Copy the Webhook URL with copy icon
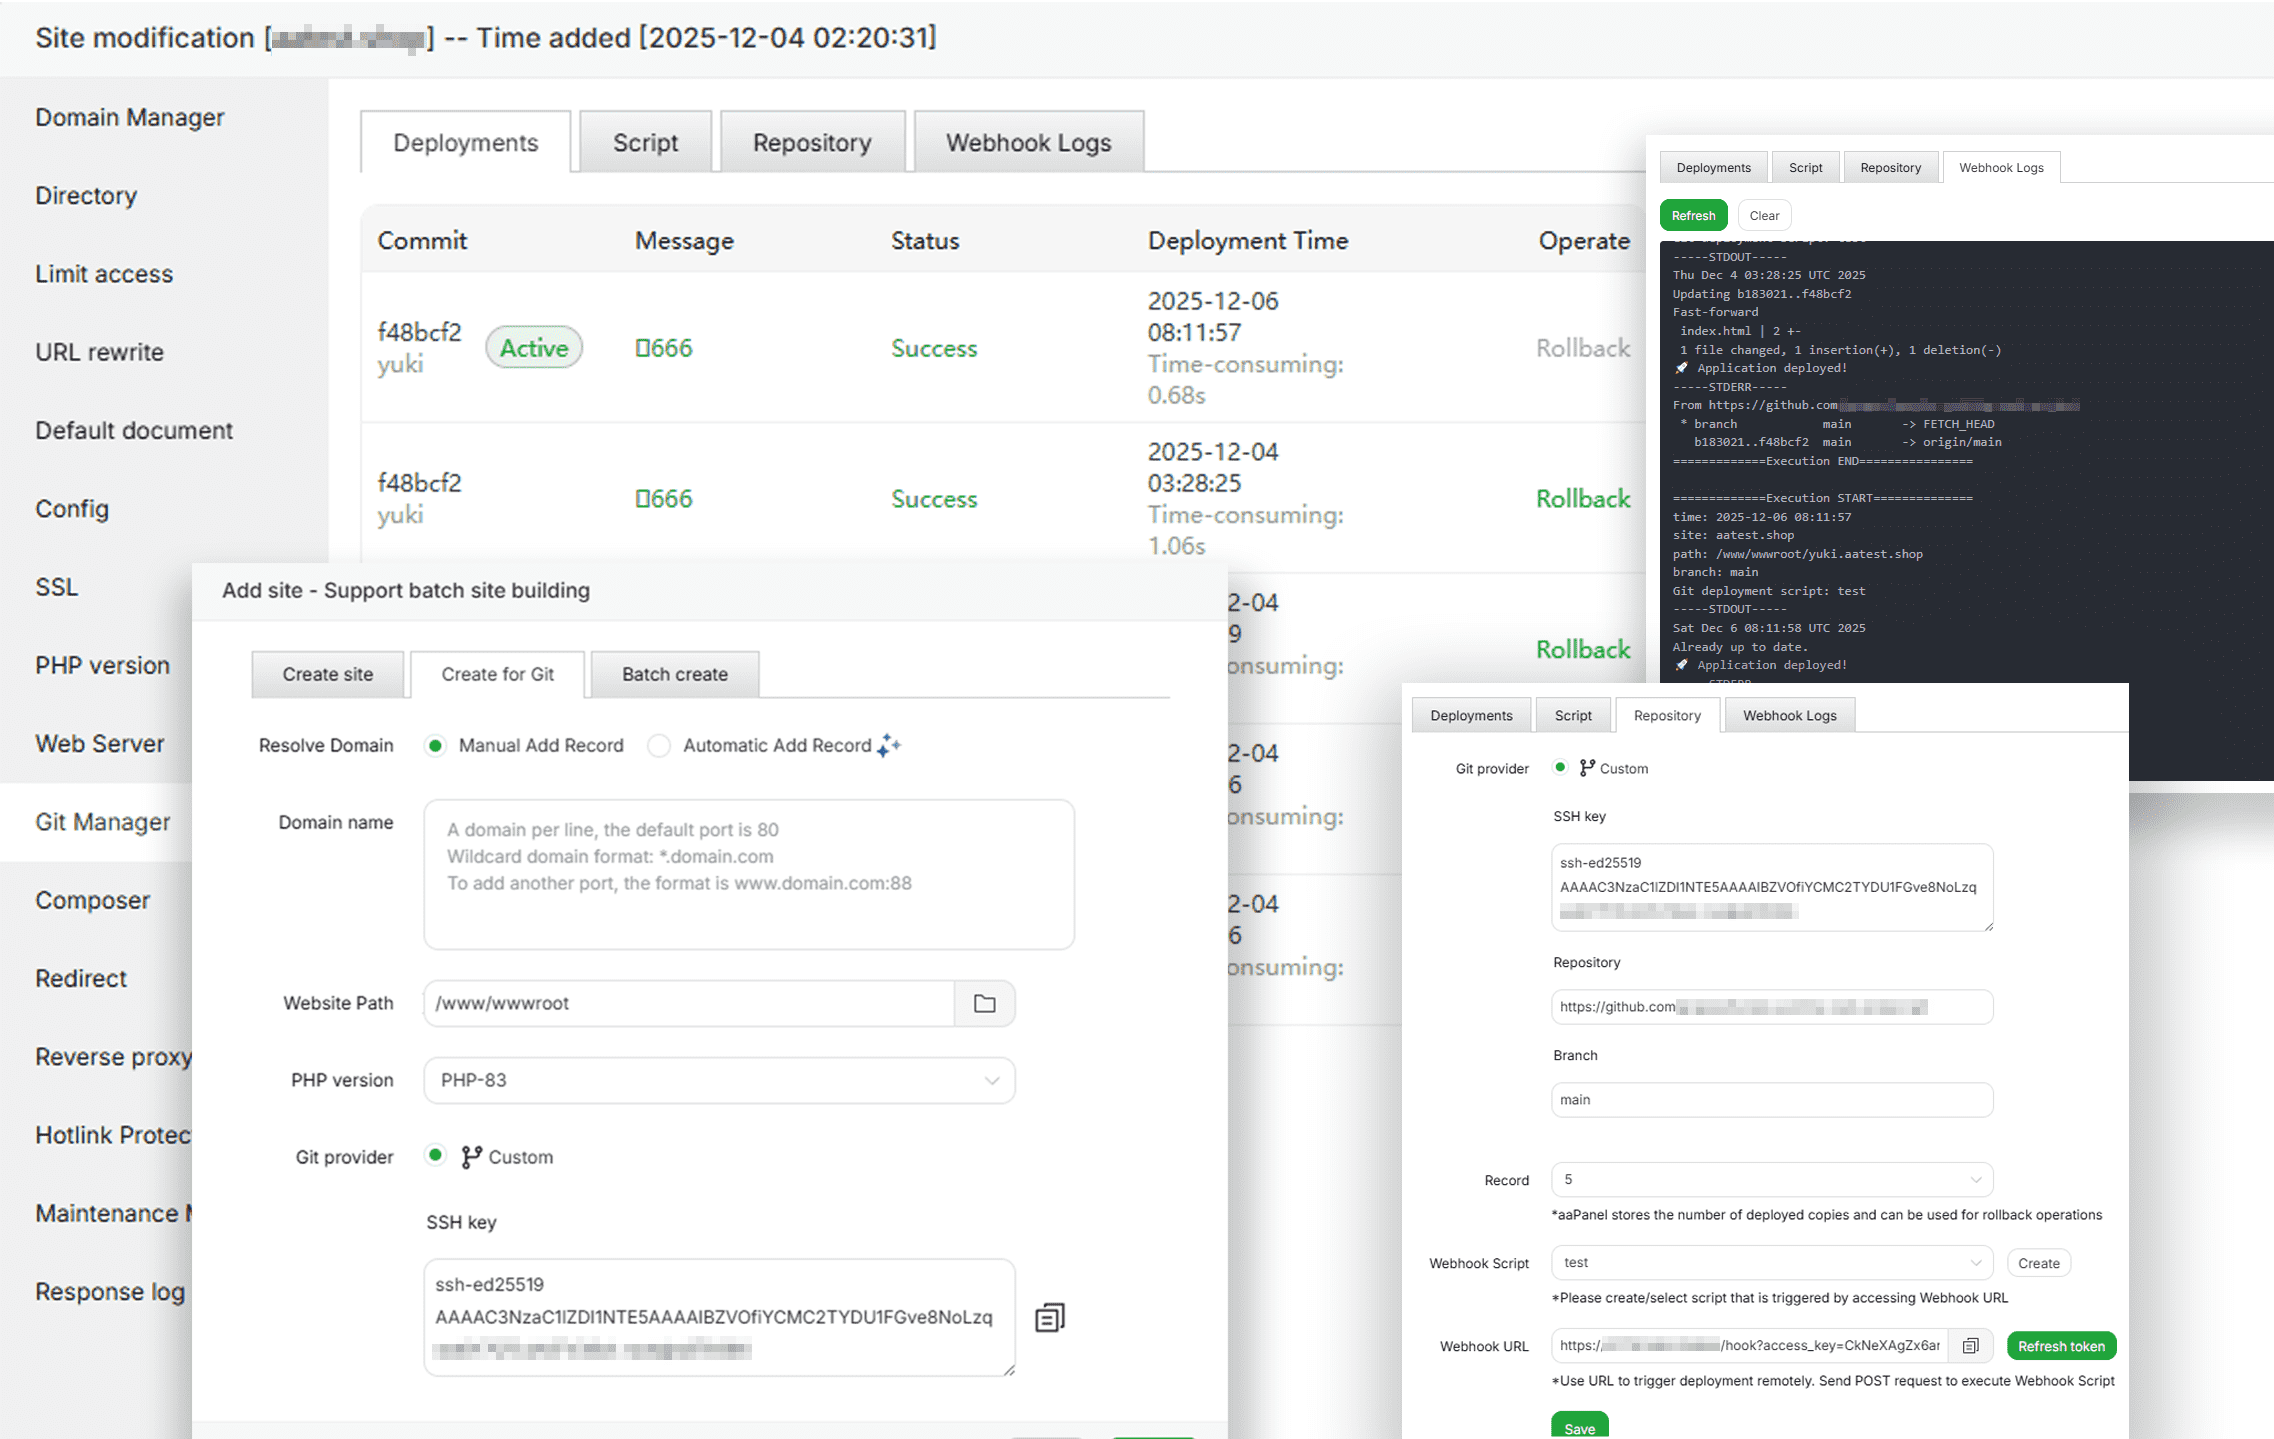Screen dimensions: 2274x1439 click(x=1970, y=1346)
